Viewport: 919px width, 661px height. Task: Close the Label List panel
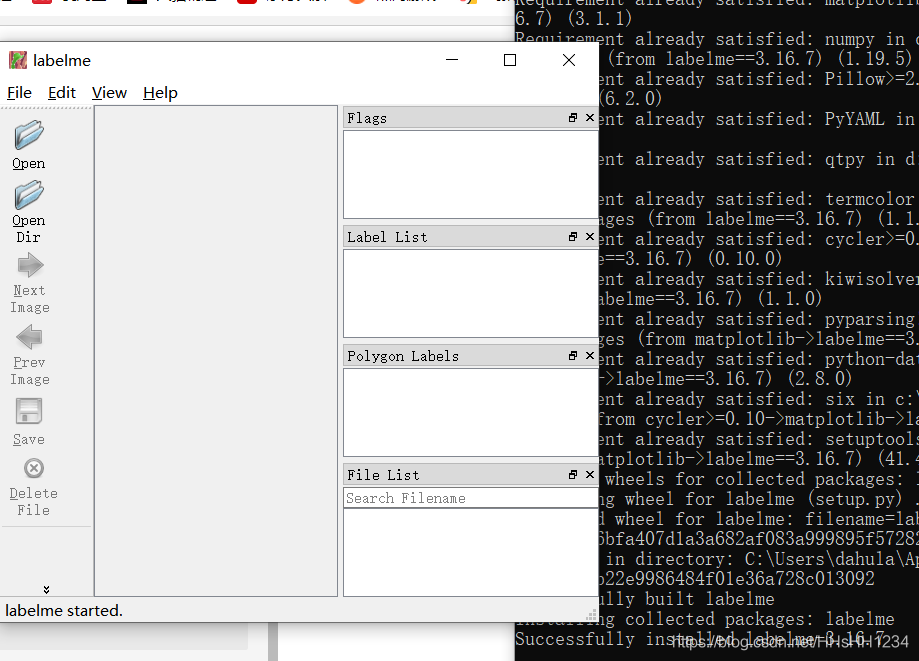tap(590, 237)
